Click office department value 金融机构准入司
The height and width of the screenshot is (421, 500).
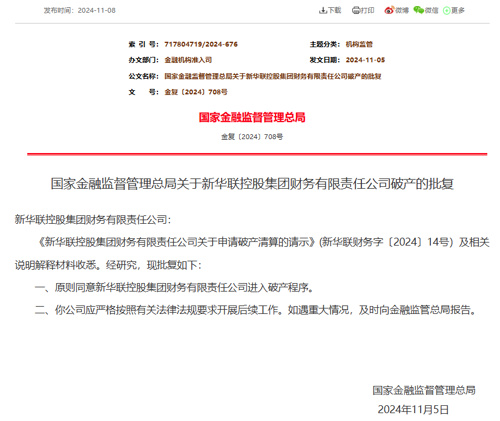click(188, 60)
